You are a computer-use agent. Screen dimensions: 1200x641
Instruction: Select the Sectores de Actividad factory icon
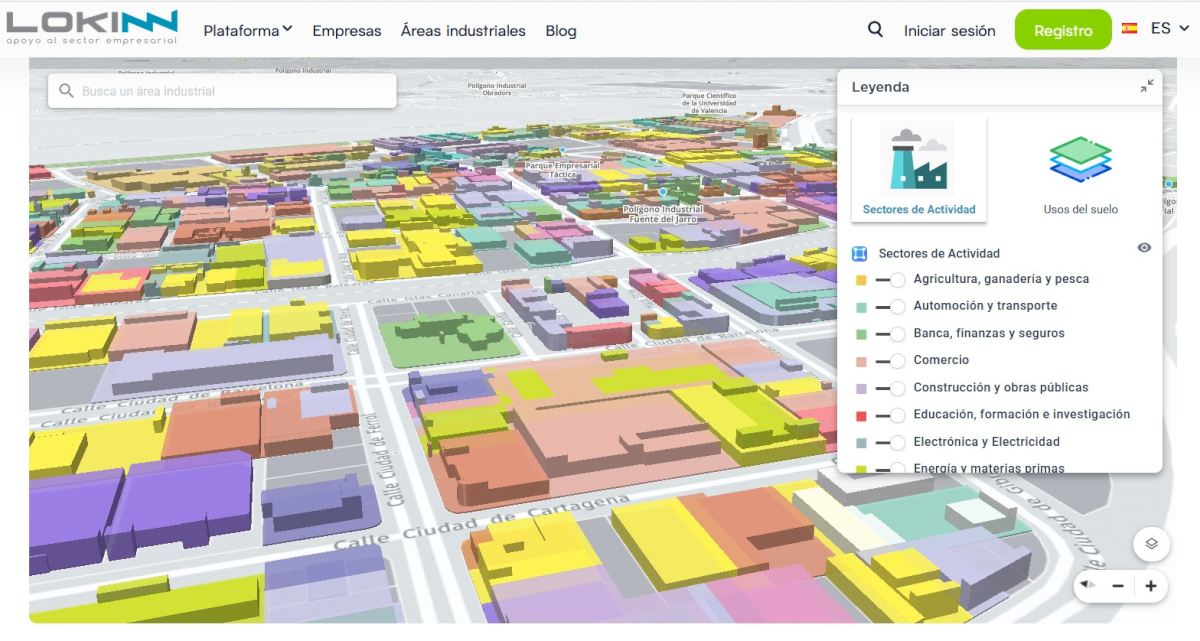coord(918,158)
